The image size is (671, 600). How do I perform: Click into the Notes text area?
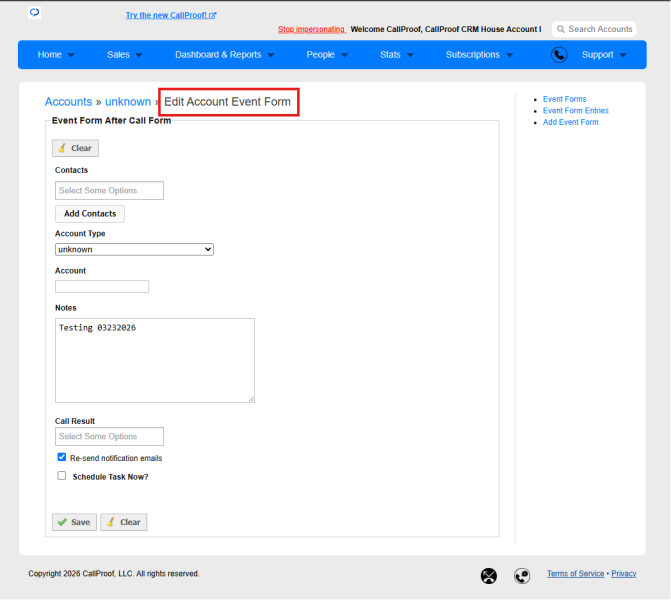pos(155,360)
